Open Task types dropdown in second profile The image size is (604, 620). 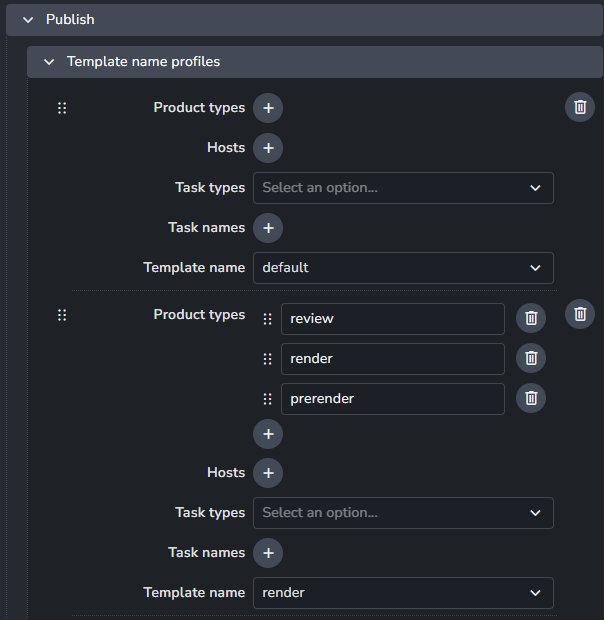click(402, 513)
